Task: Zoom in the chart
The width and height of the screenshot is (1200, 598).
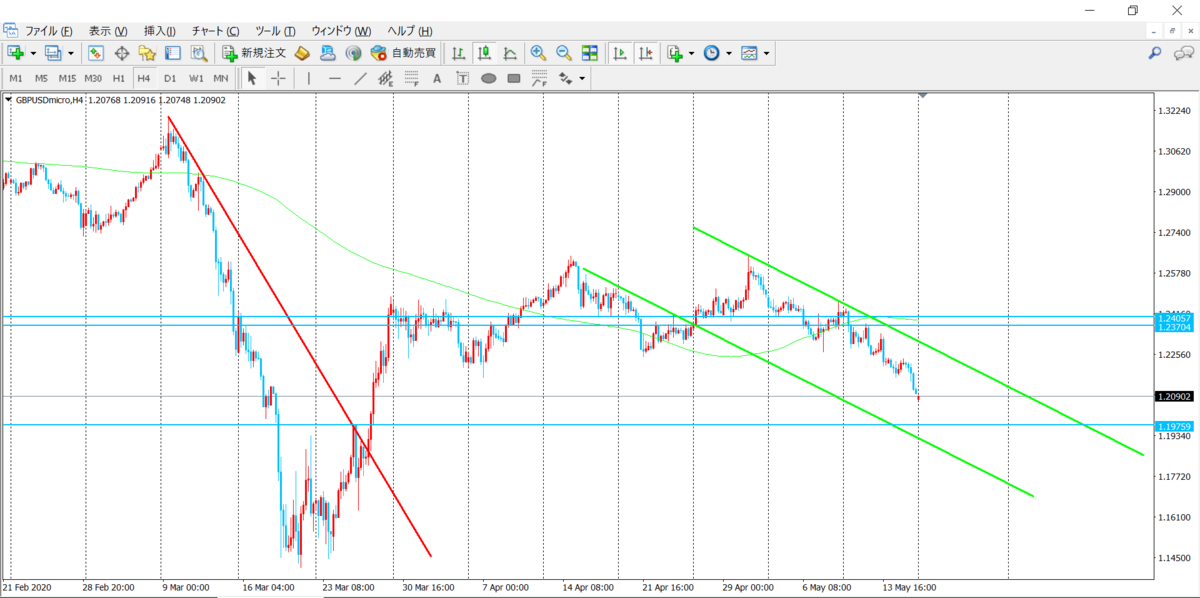Action: [x=538, y=53]
